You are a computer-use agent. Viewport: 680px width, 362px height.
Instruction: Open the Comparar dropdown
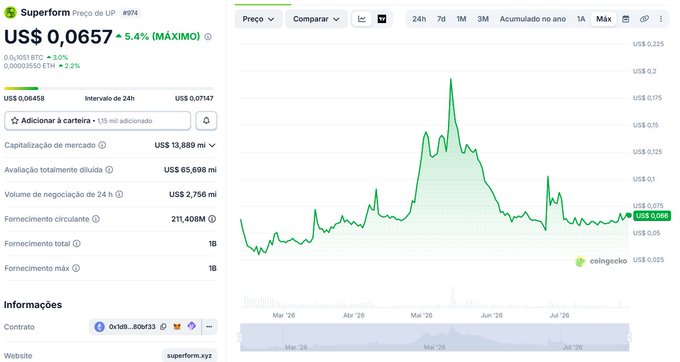316,19
